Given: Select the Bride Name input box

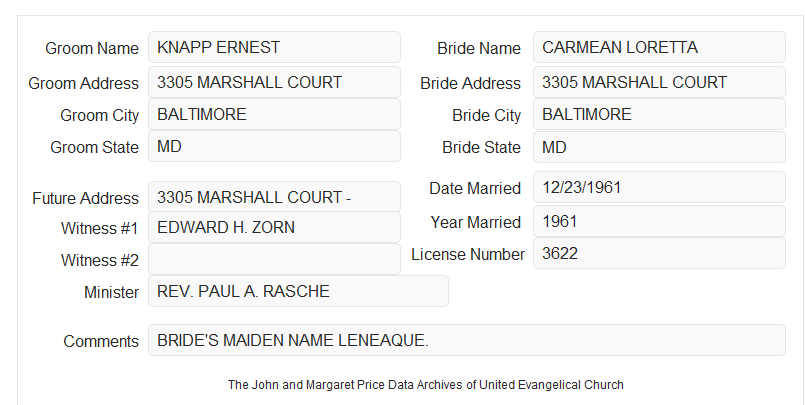Looking at the screenshot, I should [659, 47].
